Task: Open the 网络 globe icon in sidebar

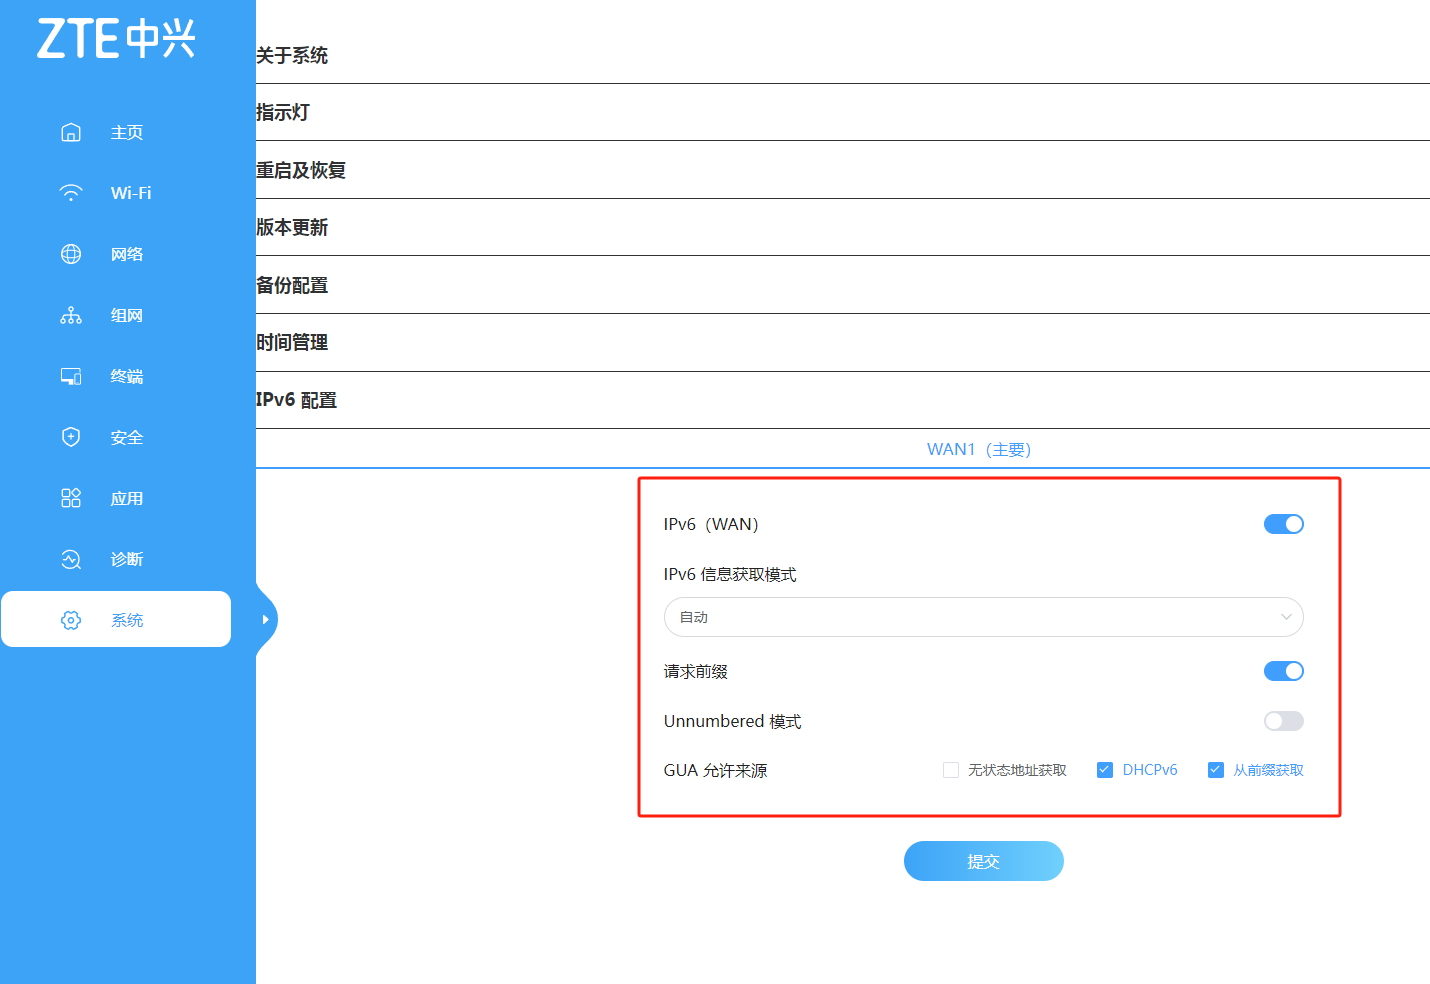Action: 71,254
